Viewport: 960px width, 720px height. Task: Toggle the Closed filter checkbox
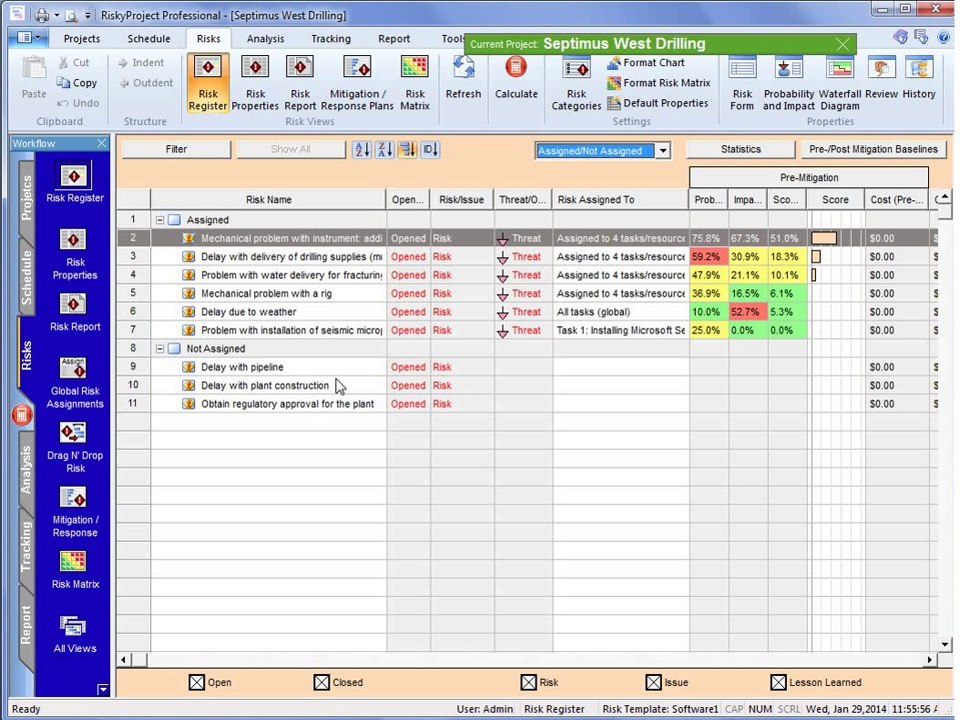pos(321,682)
